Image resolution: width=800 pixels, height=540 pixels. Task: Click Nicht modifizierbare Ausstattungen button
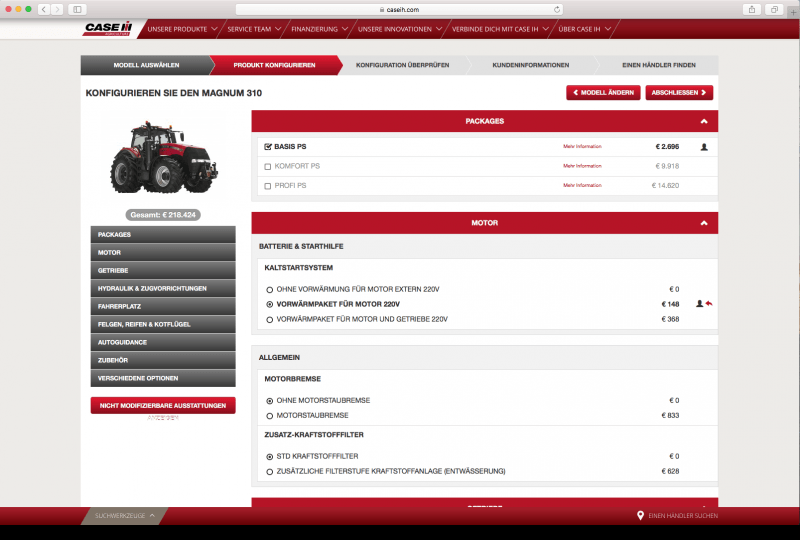pos(163,405)
